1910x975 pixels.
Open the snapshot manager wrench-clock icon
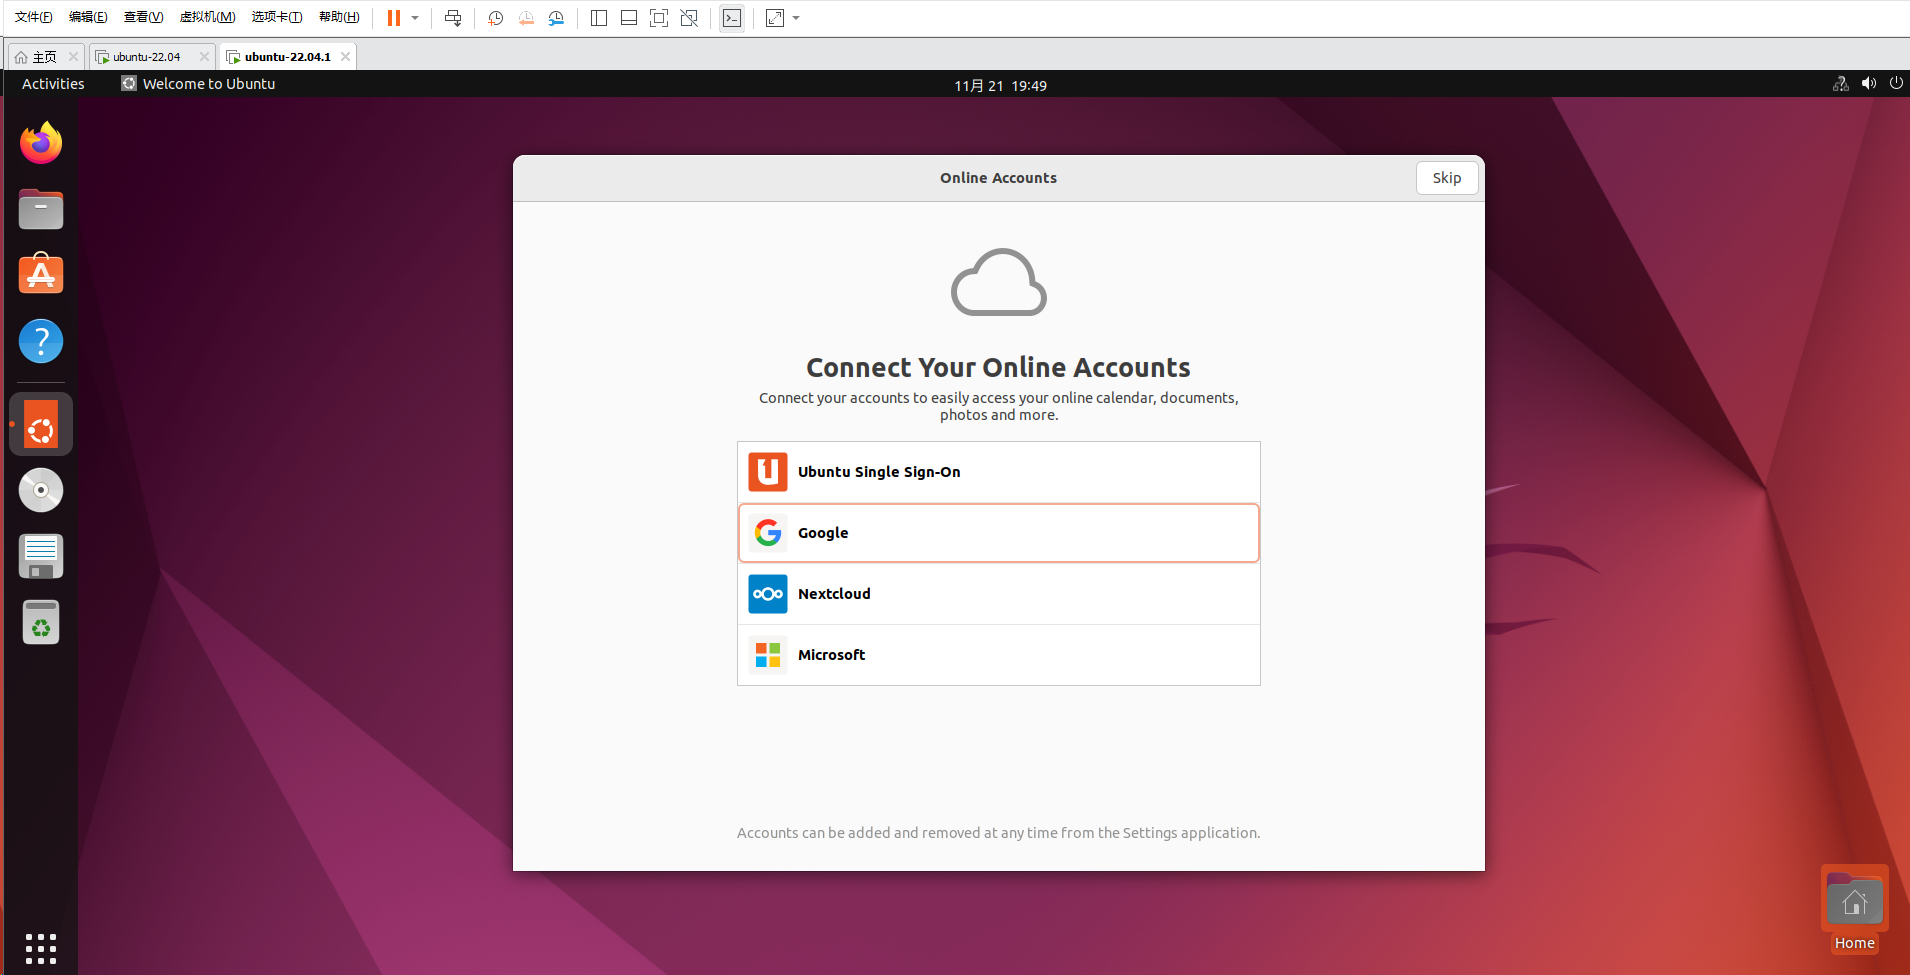556,18
